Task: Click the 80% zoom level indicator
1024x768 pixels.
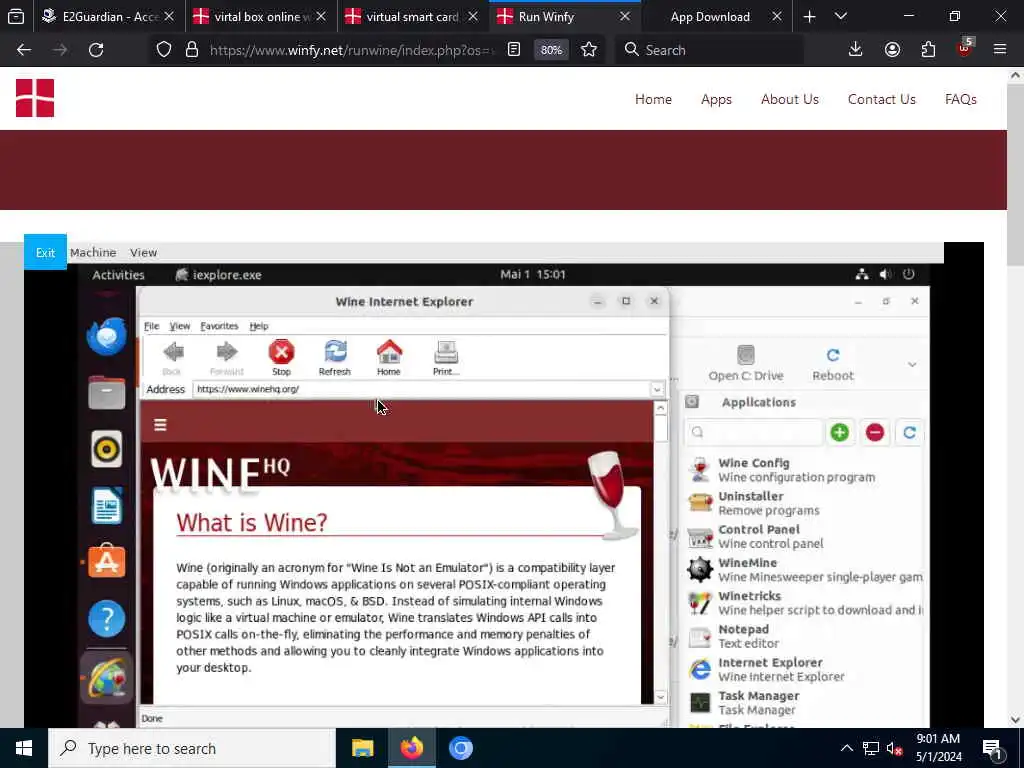Action: (551, 50)
